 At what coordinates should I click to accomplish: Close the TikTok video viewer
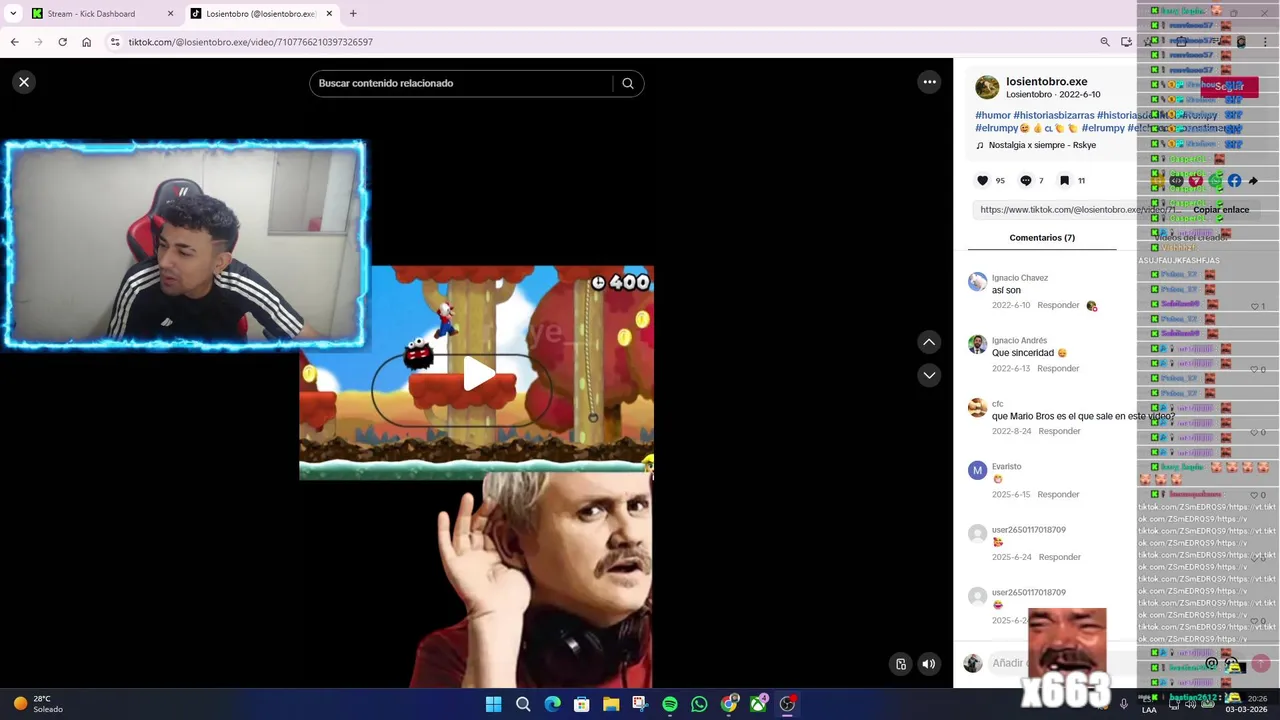[24, 82]
